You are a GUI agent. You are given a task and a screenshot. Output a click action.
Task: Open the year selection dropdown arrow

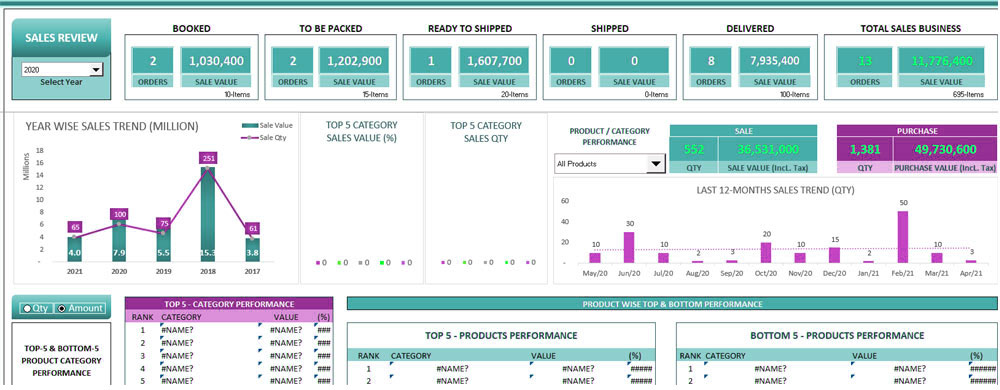(x=96, y=70)
